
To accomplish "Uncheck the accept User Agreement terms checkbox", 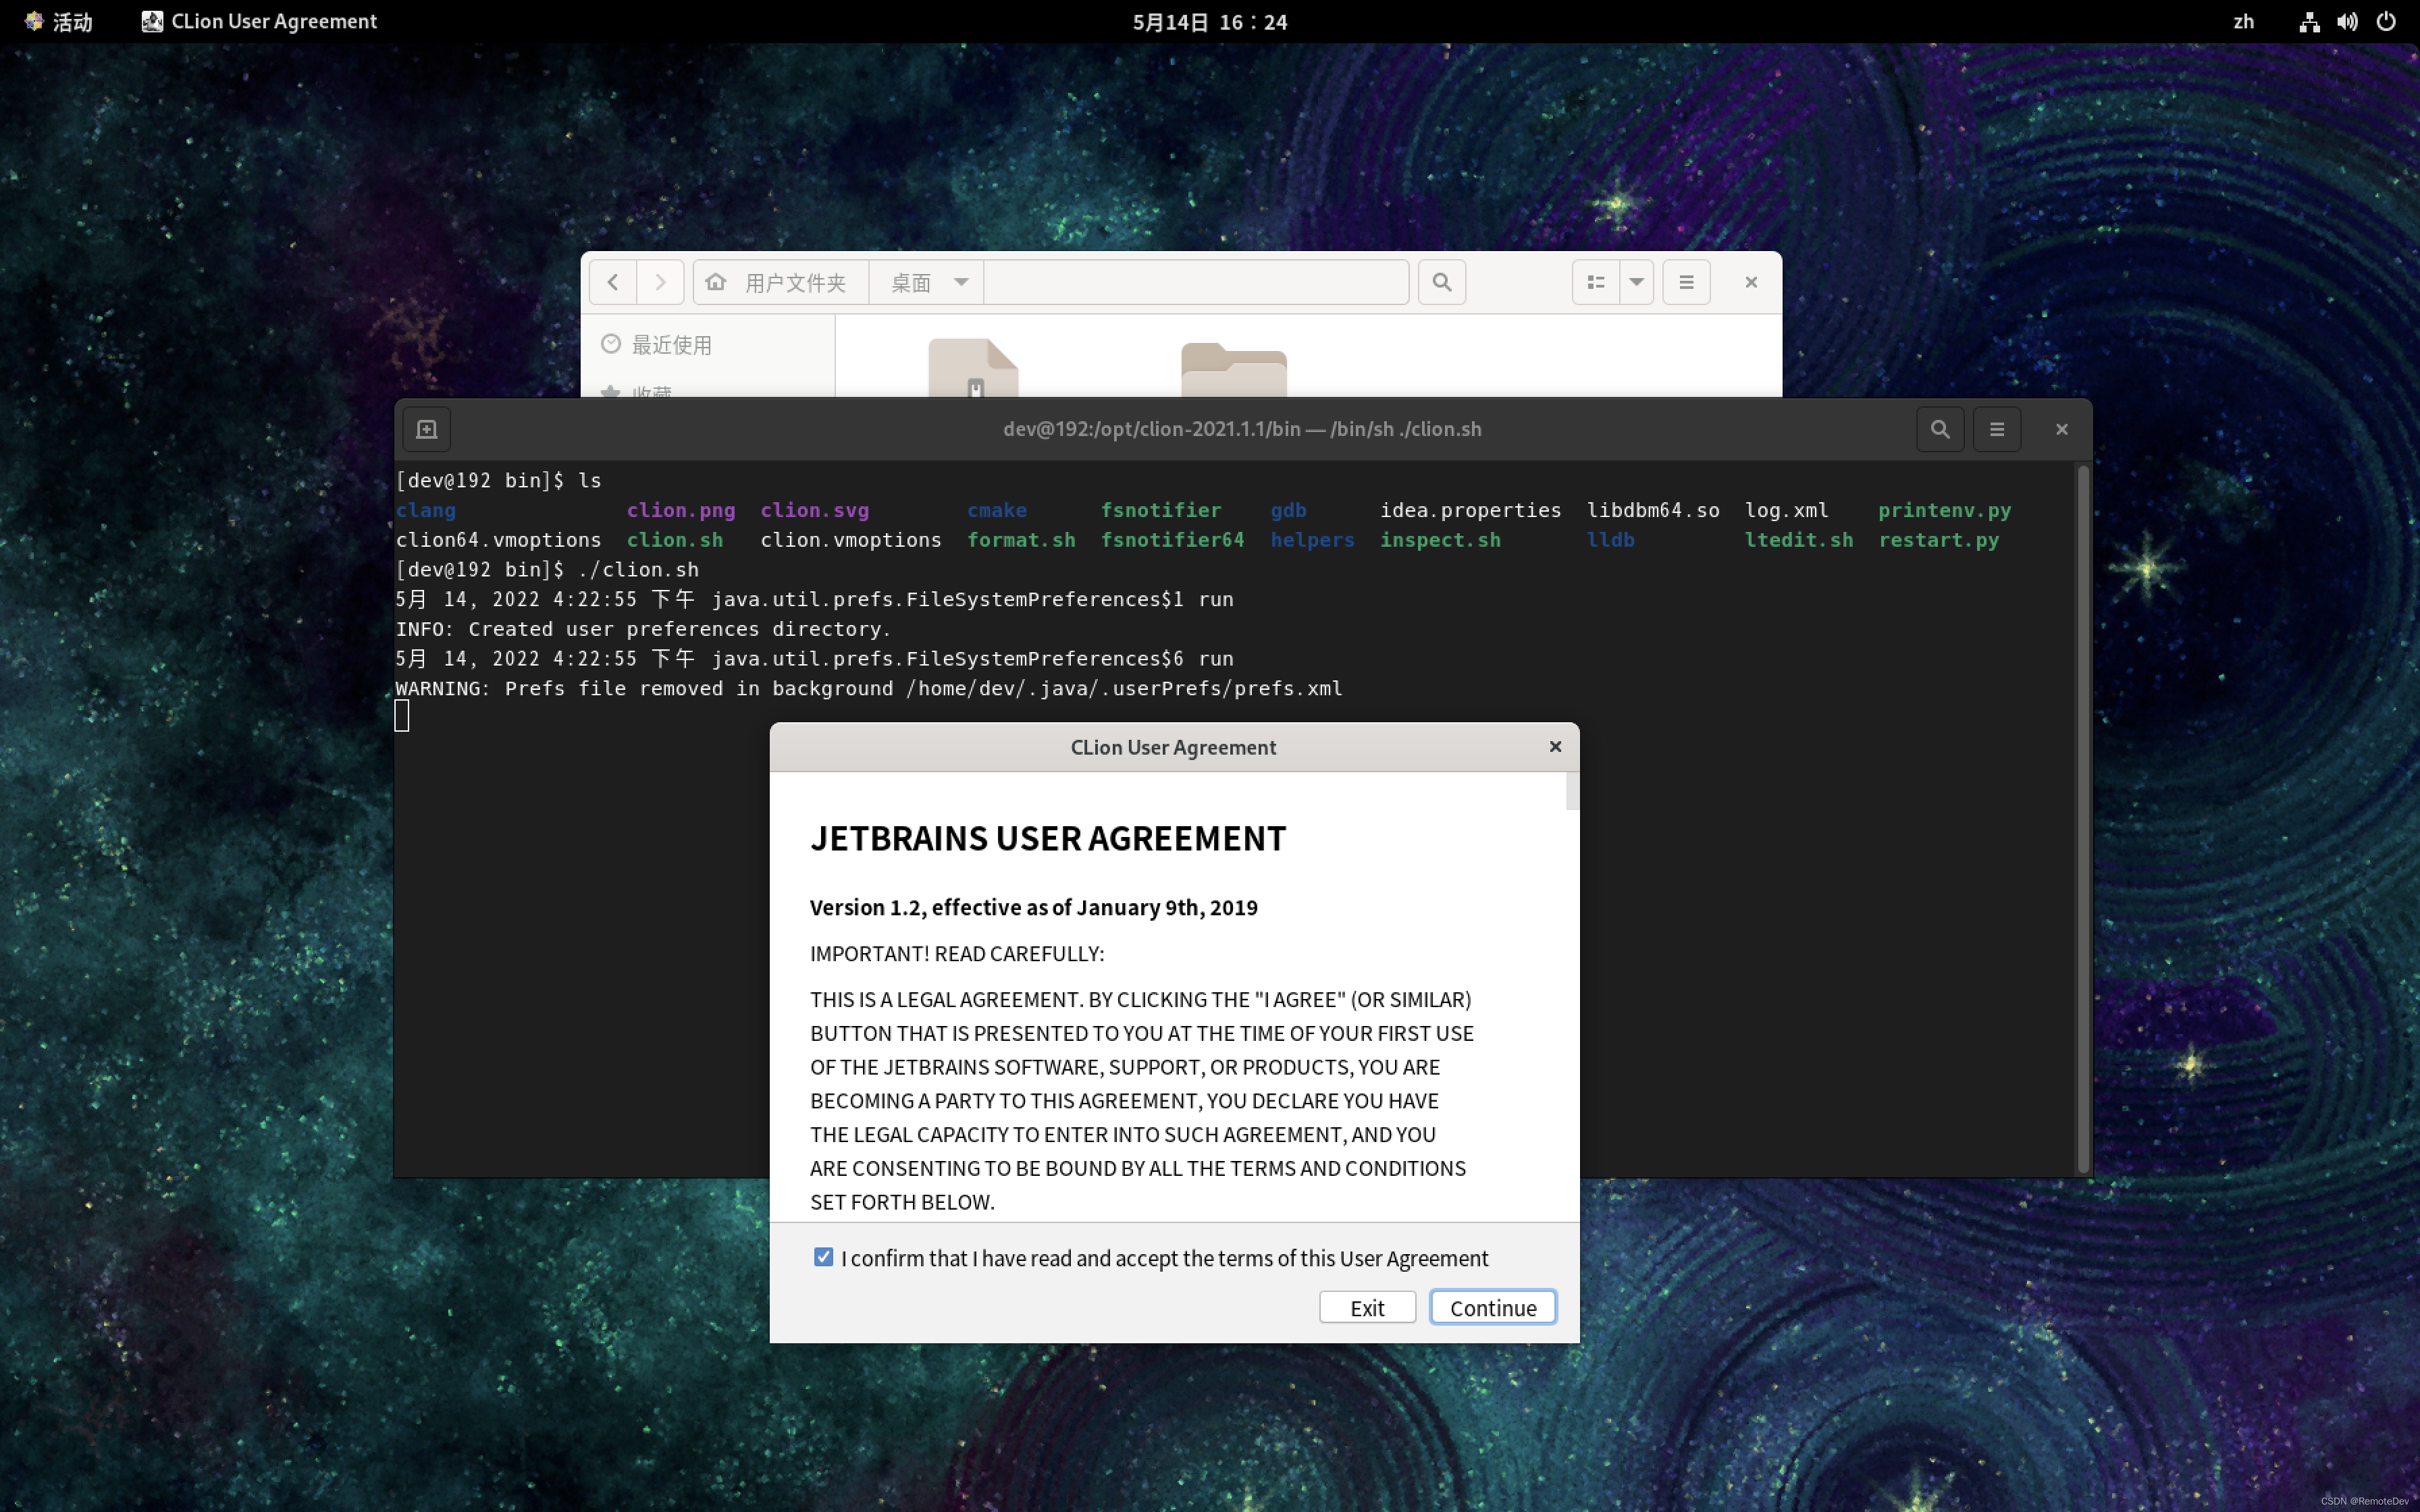I will pos(823,1257).
